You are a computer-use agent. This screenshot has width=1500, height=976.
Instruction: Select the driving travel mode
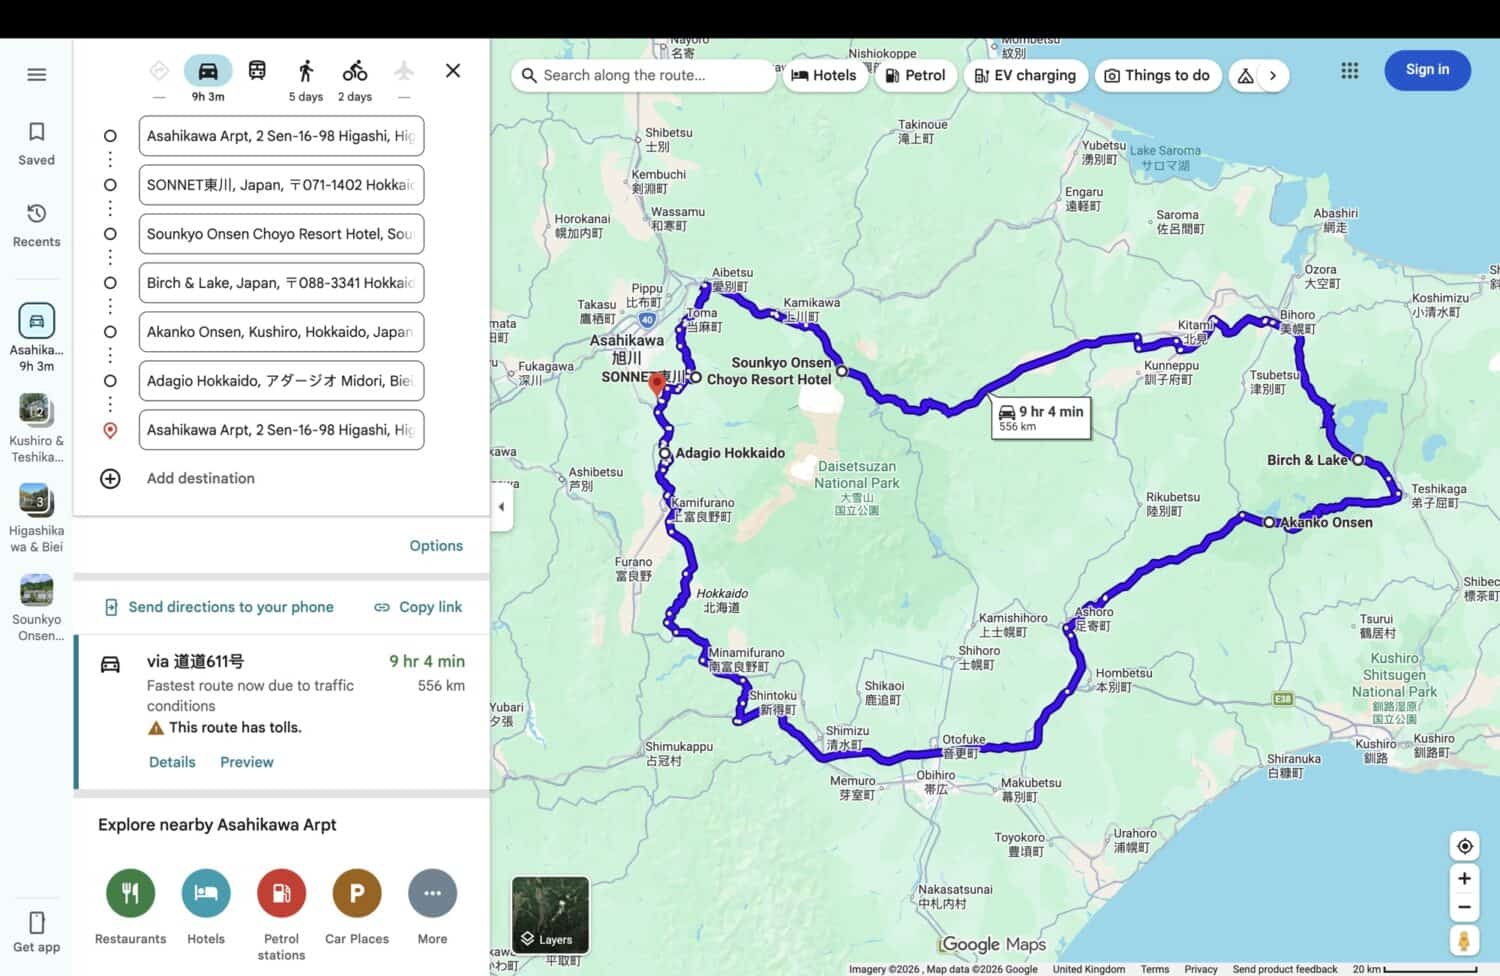pyautogui.click(x=208, y=71)
